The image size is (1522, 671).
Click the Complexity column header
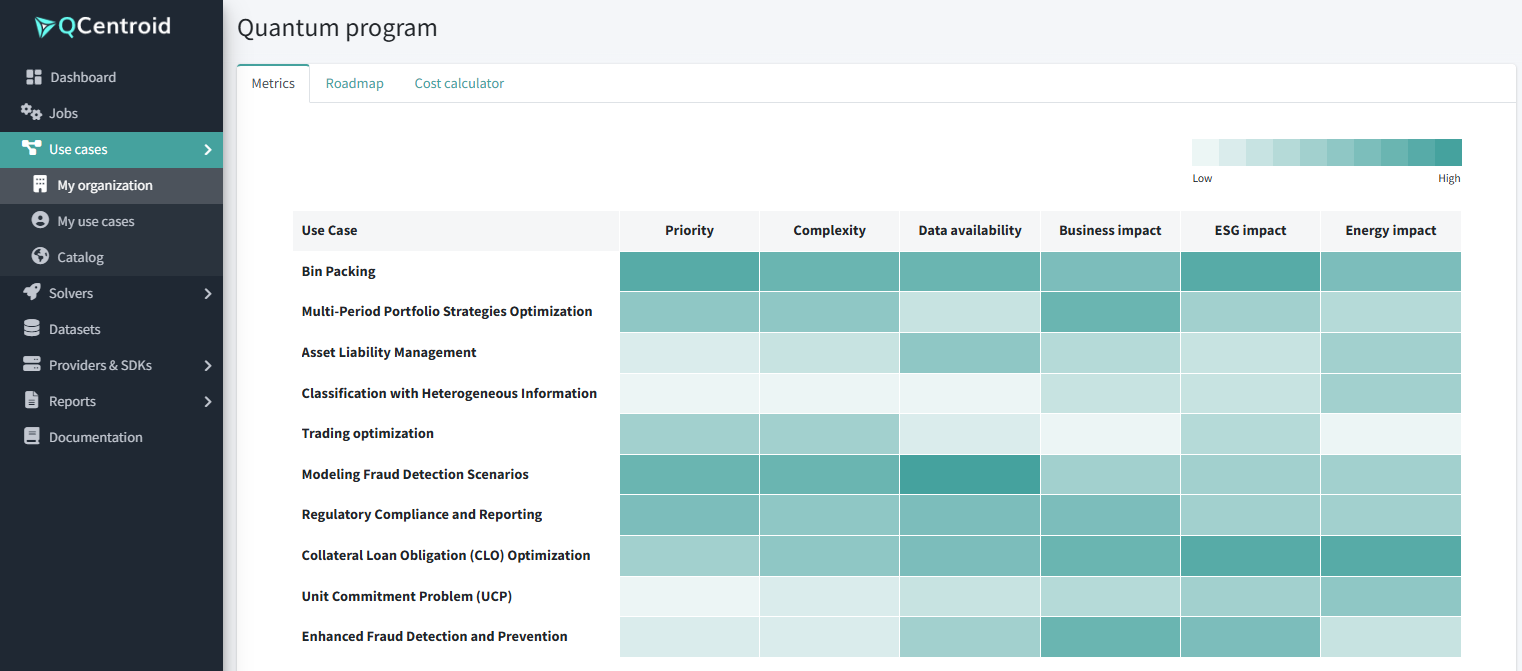tap(829, 230)
